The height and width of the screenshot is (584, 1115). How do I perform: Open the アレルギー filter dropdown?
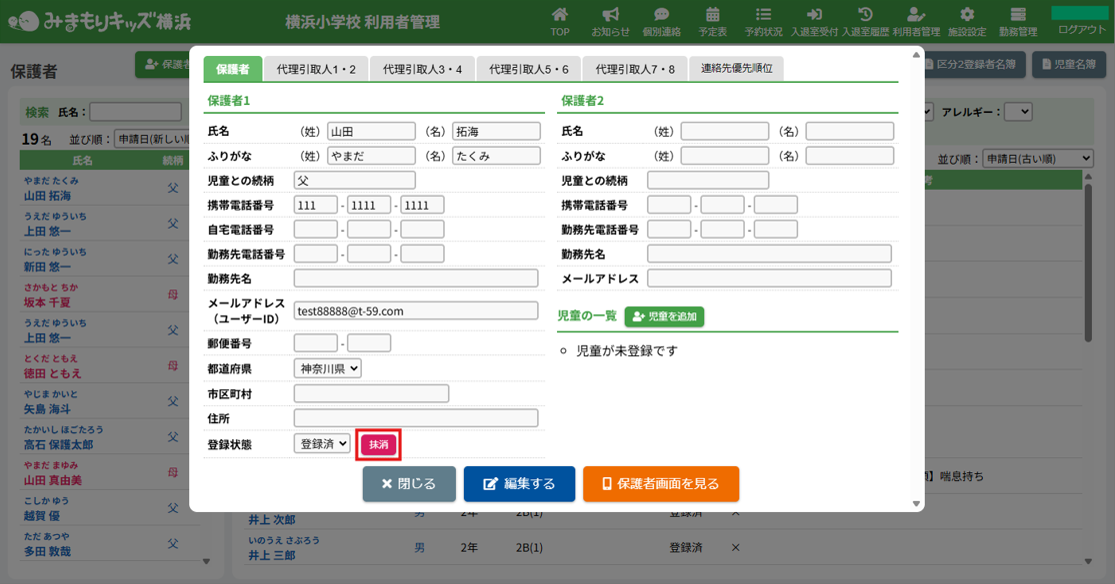[x=1018, y=112]
